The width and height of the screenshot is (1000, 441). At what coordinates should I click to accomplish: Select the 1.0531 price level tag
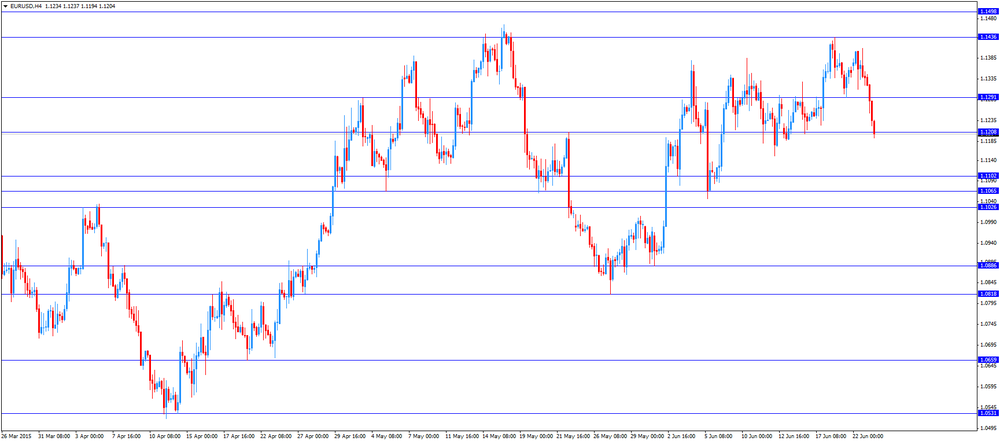[x=987, y=413]
